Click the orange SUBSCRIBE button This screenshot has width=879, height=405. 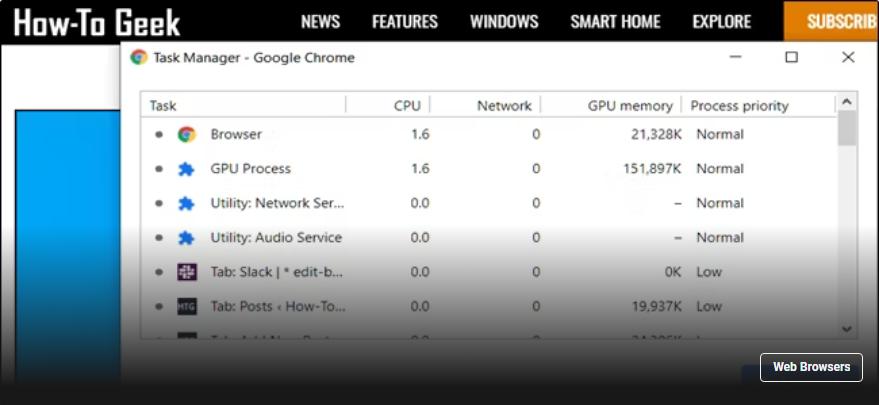(x=831, y=21)
